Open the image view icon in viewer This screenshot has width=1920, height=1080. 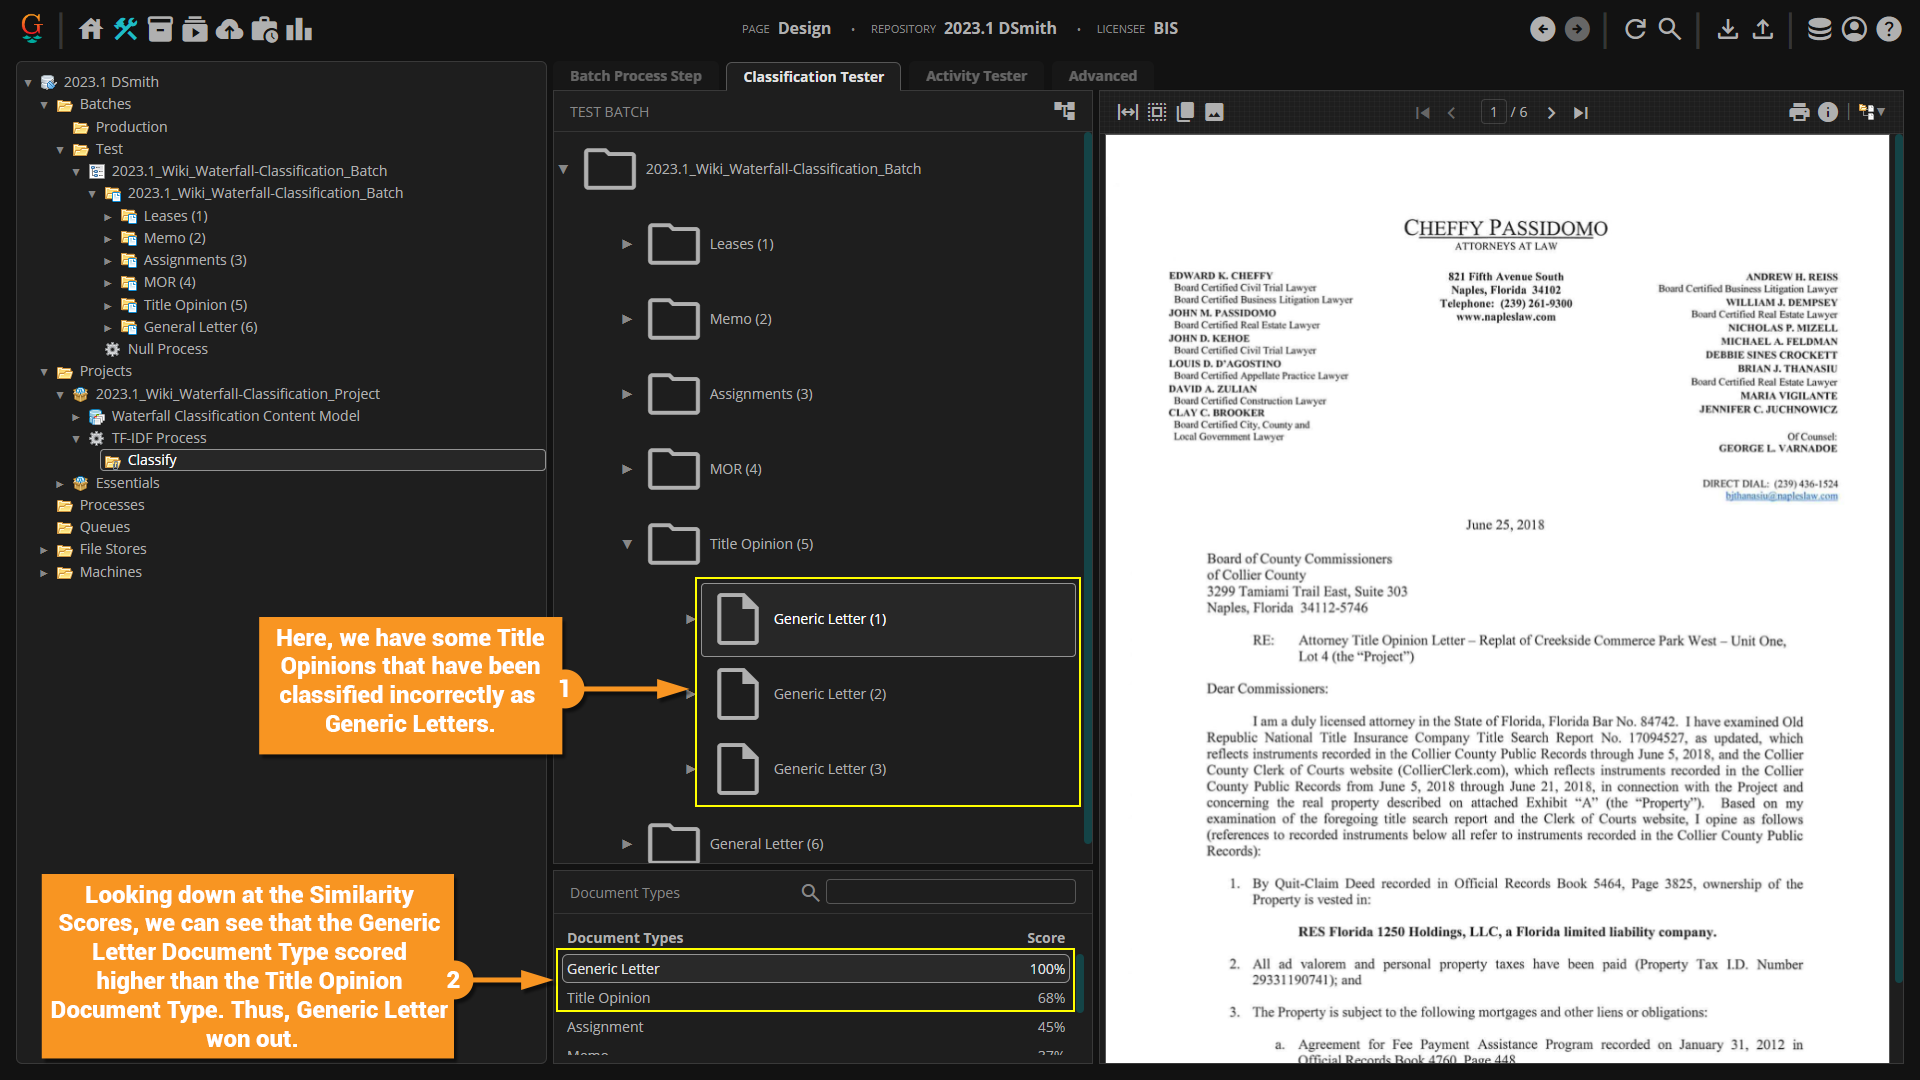[x=1214, y=112]
